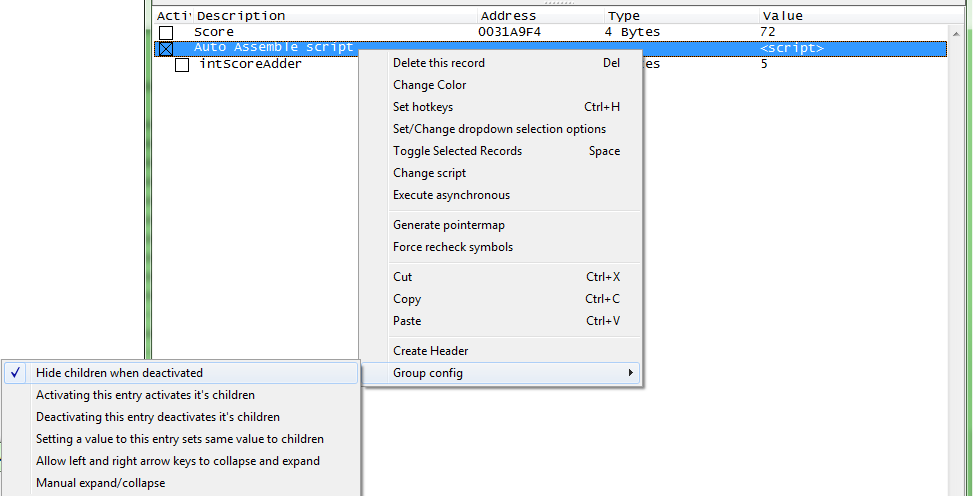The height and width of the screenshot is (496, 973).
Task: Expand the Group config submenu arrow
Action: click(630, 373)
